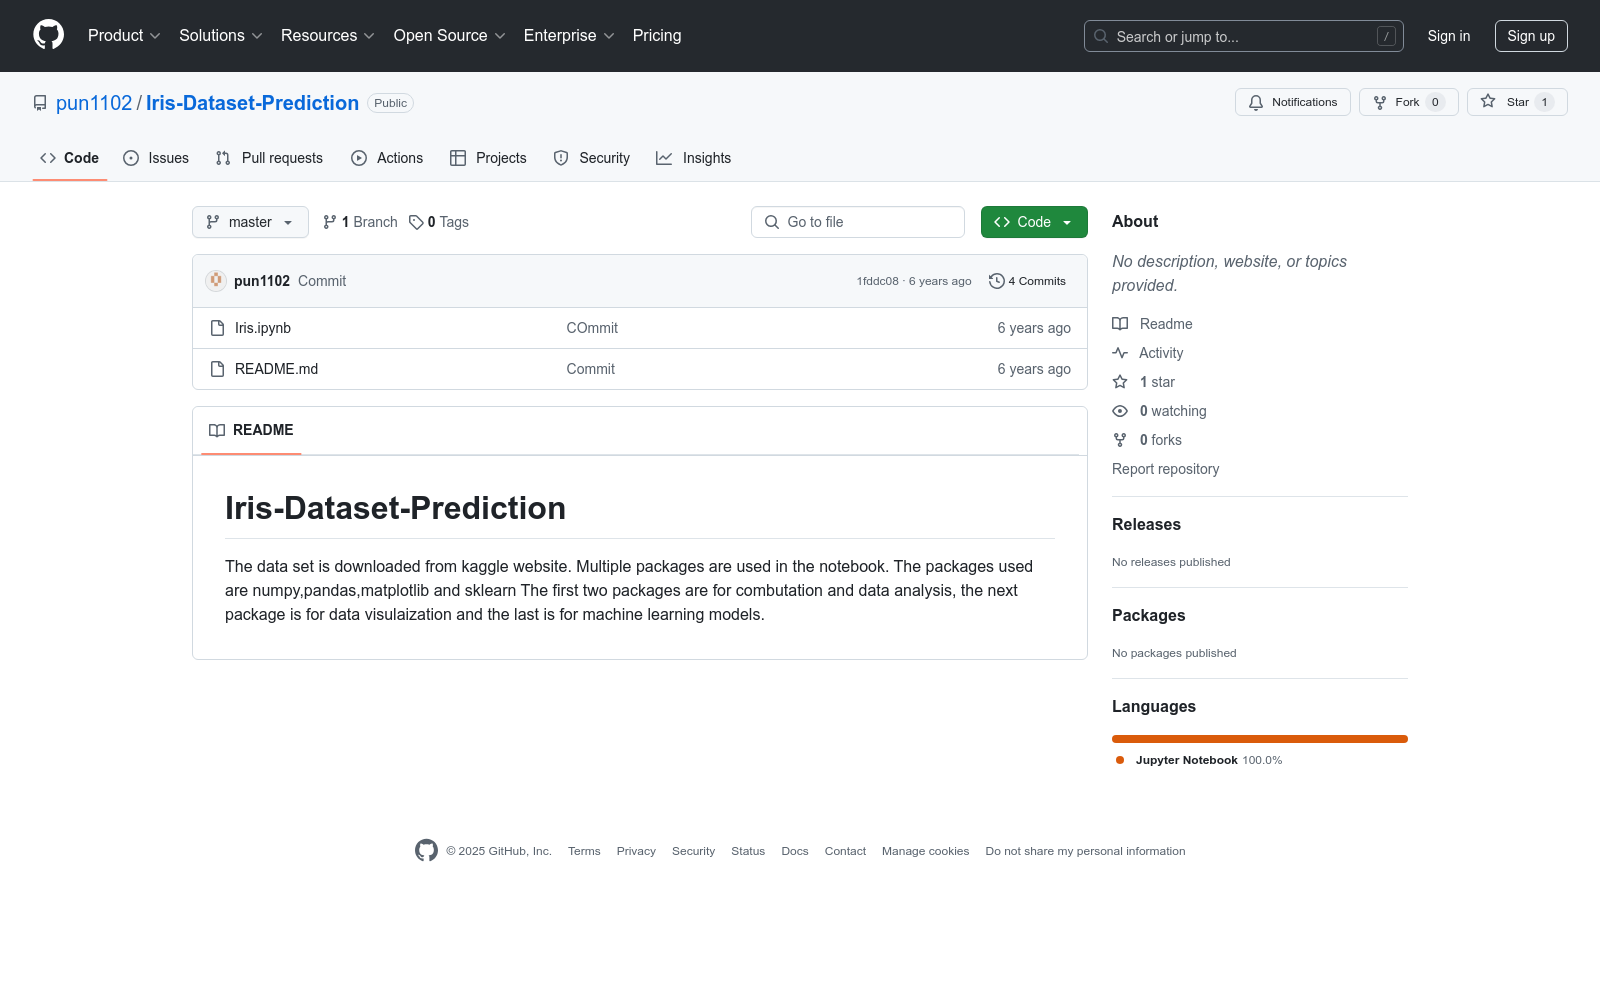Expand the Open Source menu
The width and height of the screenshot is (1600, 1000).
coord(450,35)
